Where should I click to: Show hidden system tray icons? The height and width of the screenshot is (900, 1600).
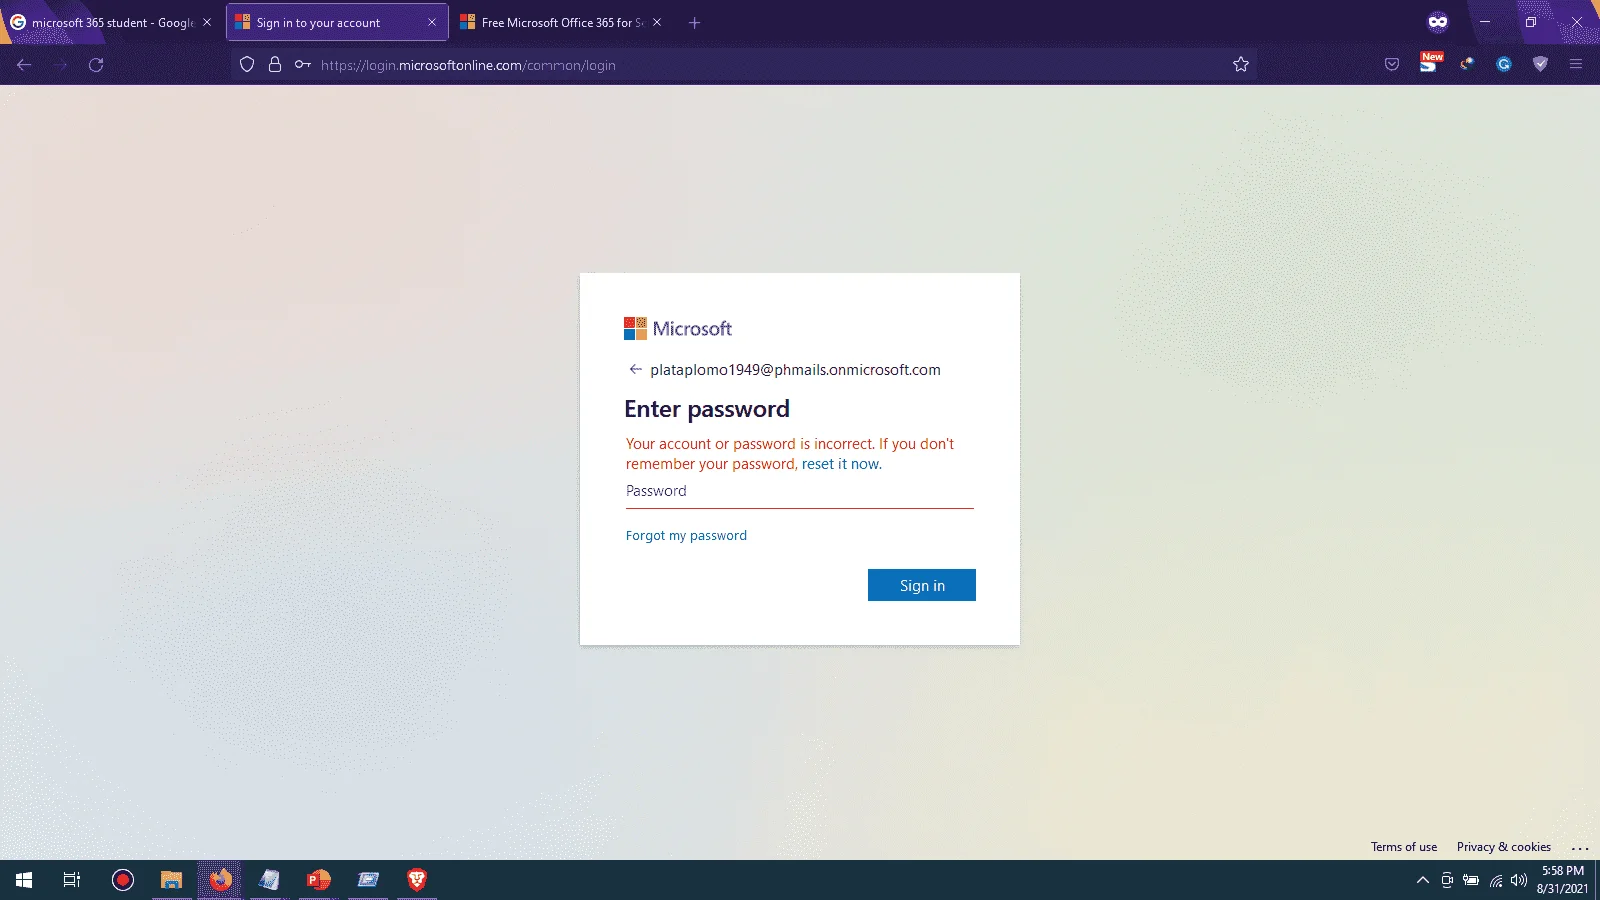point(1423,881)
